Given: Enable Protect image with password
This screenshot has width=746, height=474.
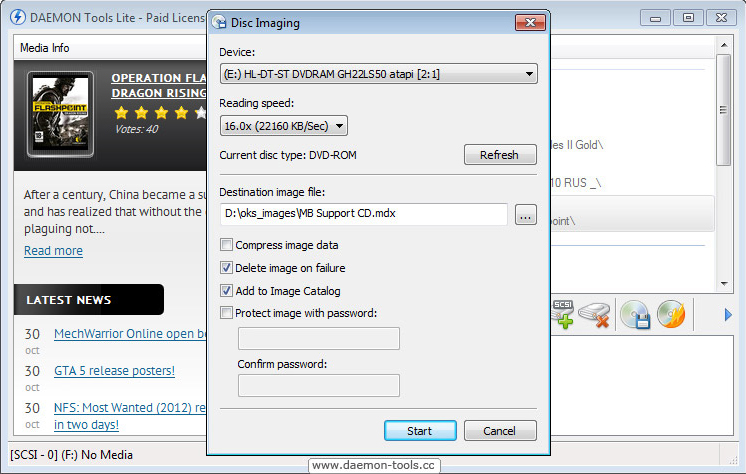Looking at the screenshot, I should [x=226, y=313].
